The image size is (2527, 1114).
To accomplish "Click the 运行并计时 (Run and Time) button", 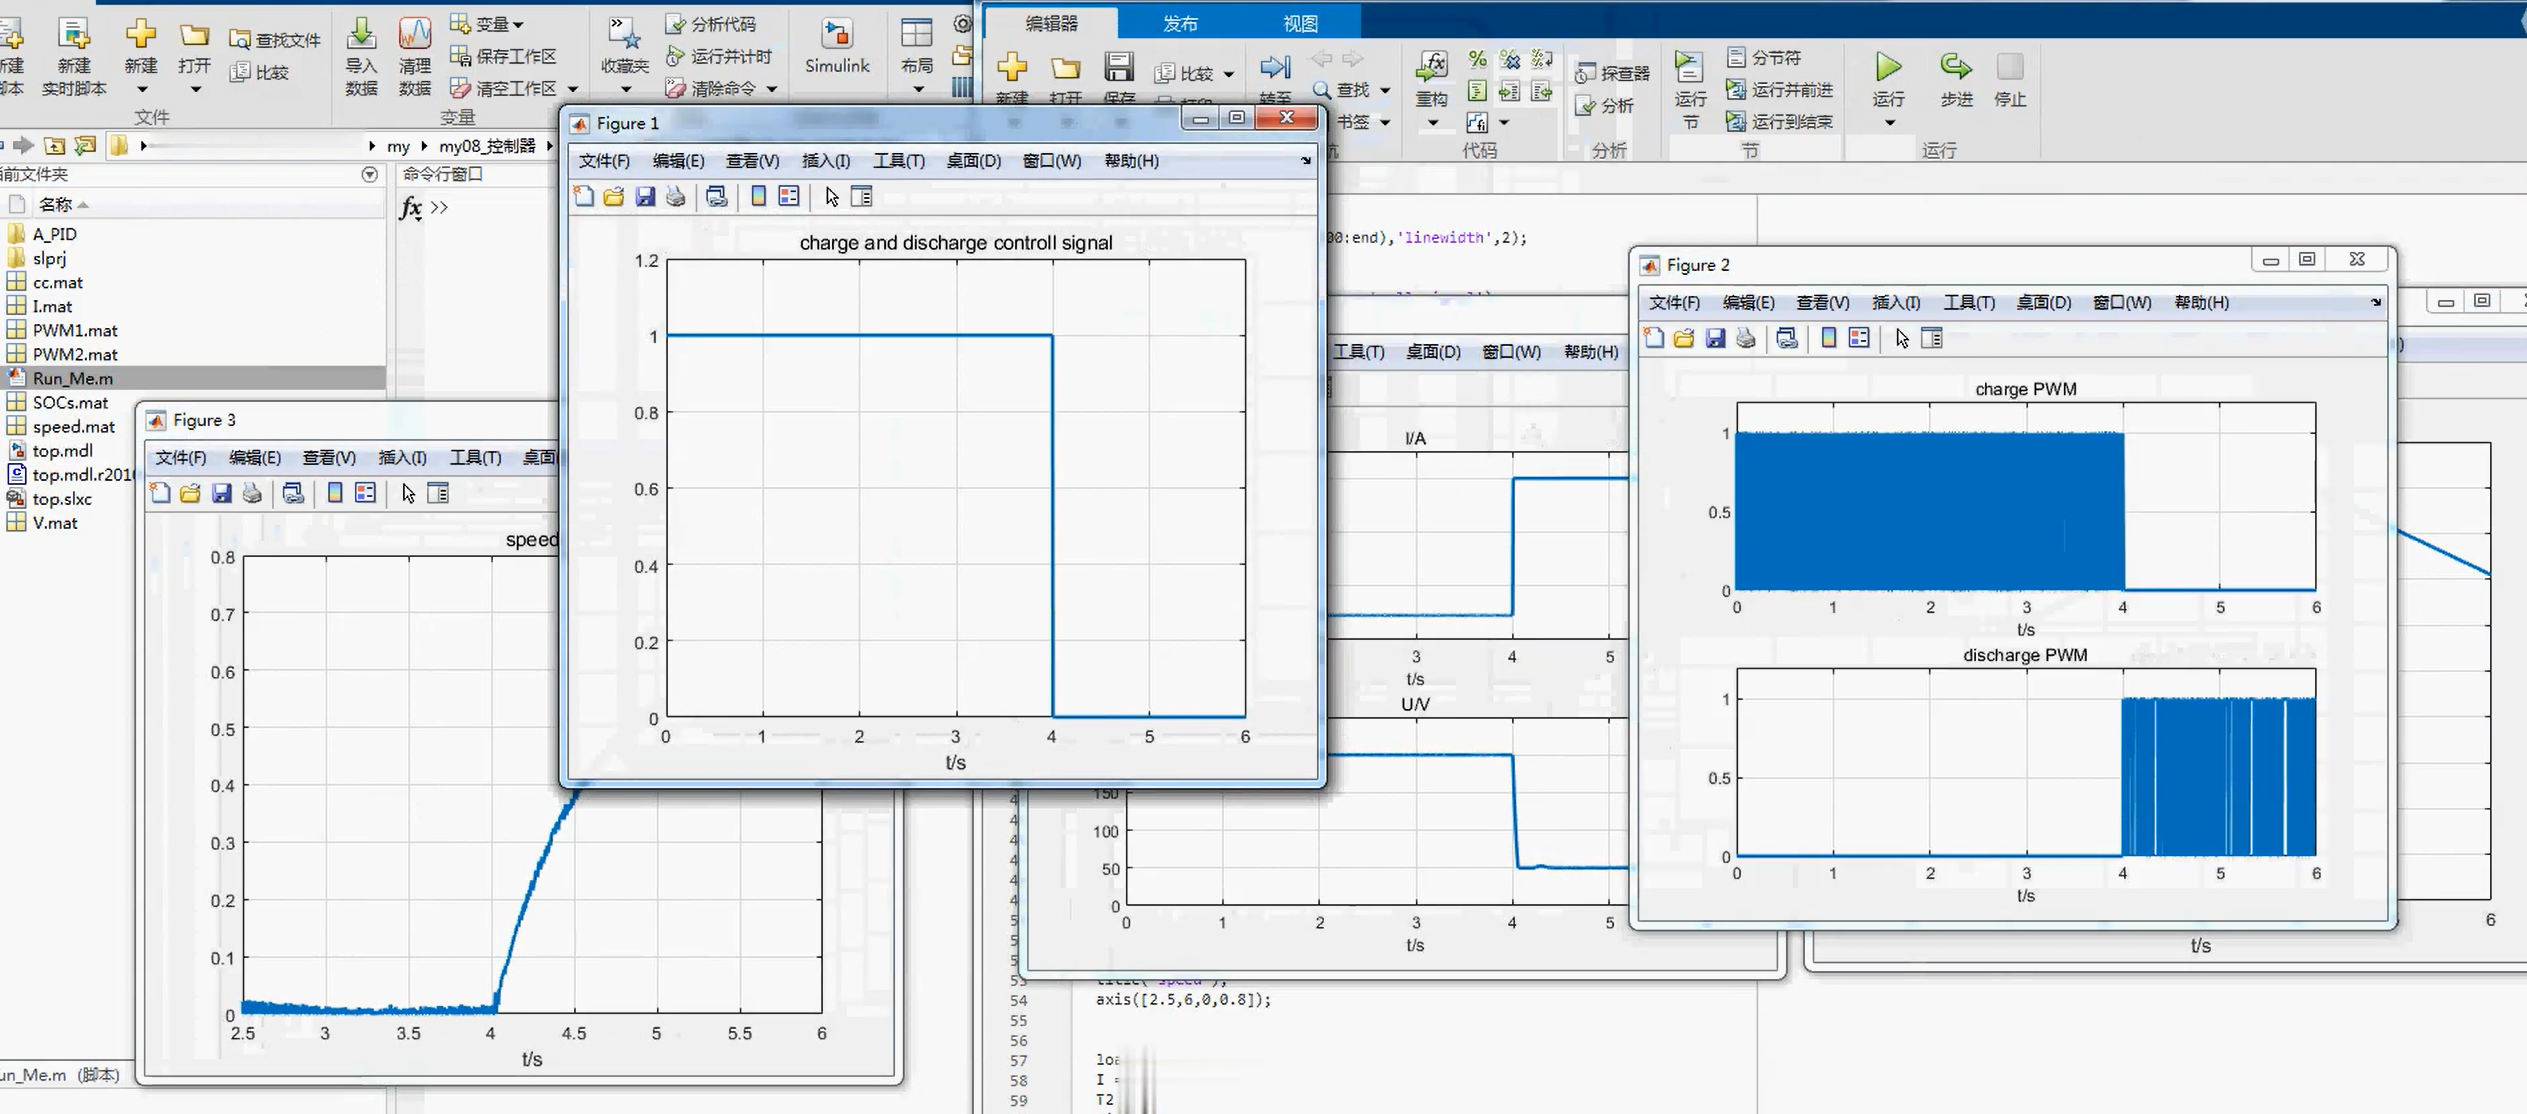I will pos(719,56).
